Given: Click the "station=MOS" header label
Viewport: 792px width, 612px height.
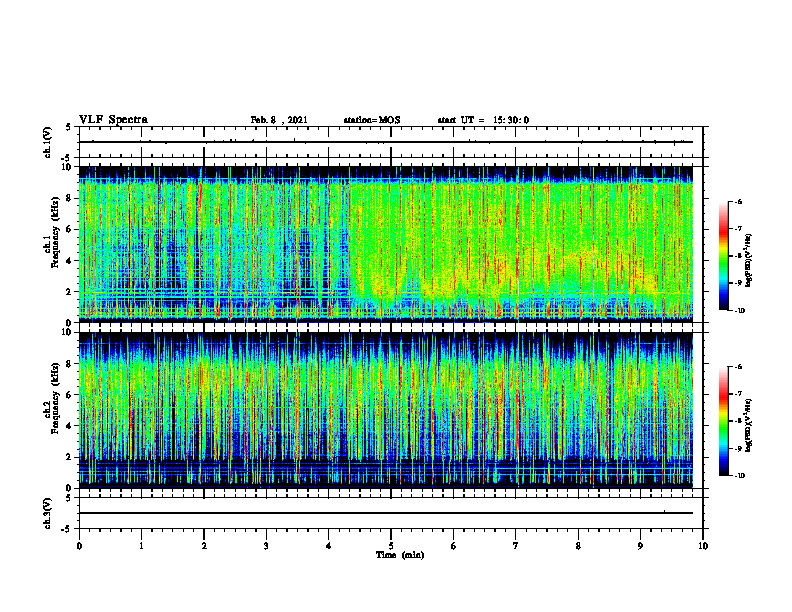Looking at the screenshot, I should (372, 120).
